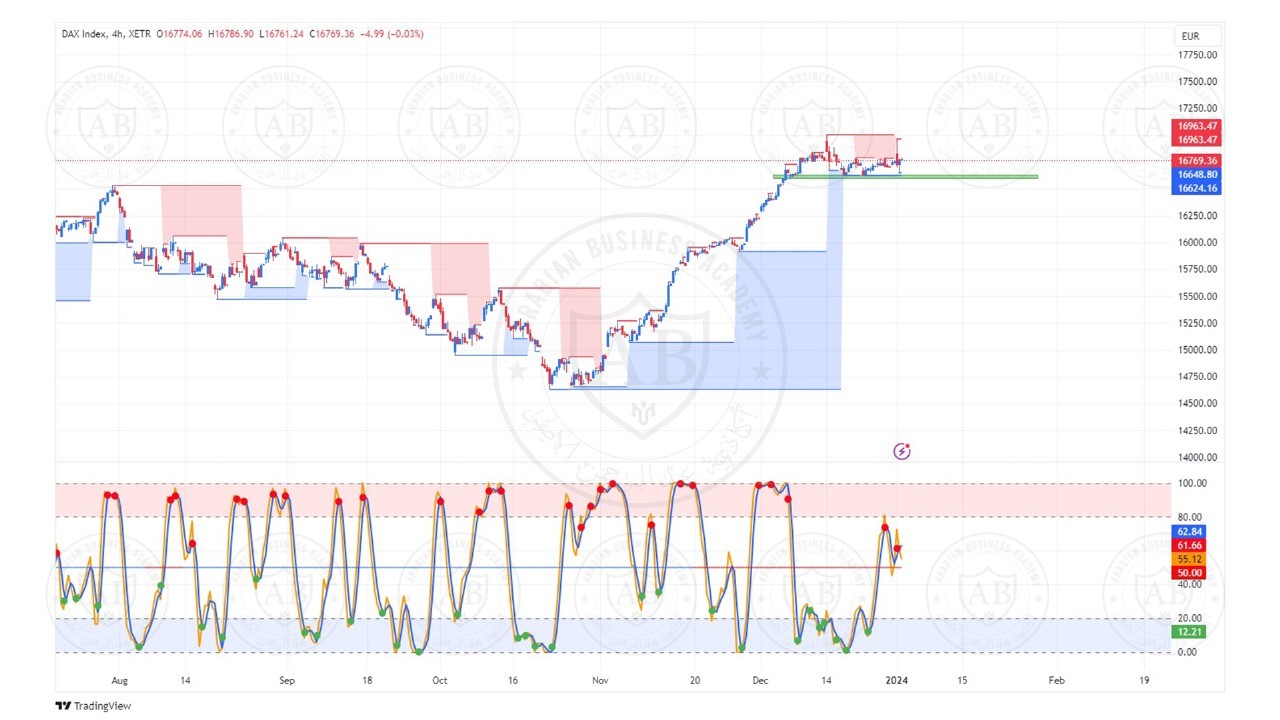
Task: Click the 14000.00 price scale label
Action: (x=1197, y=457)
